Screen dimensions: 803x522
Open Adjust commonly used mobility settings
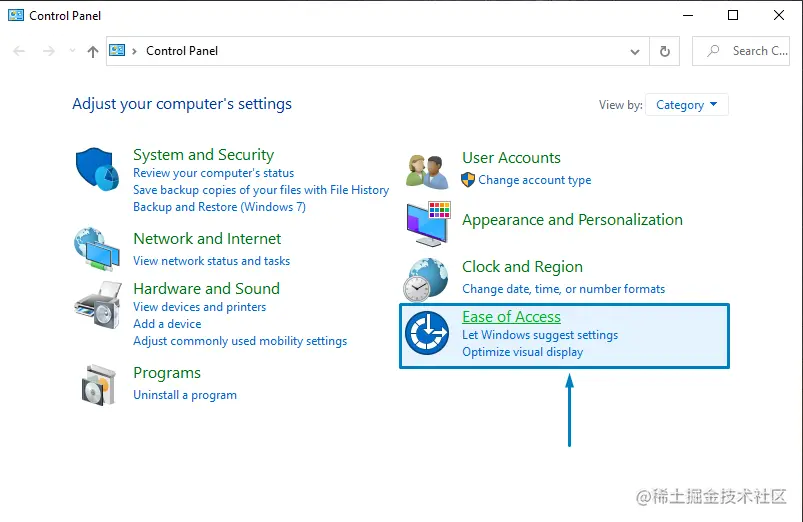tap(240, 341)
